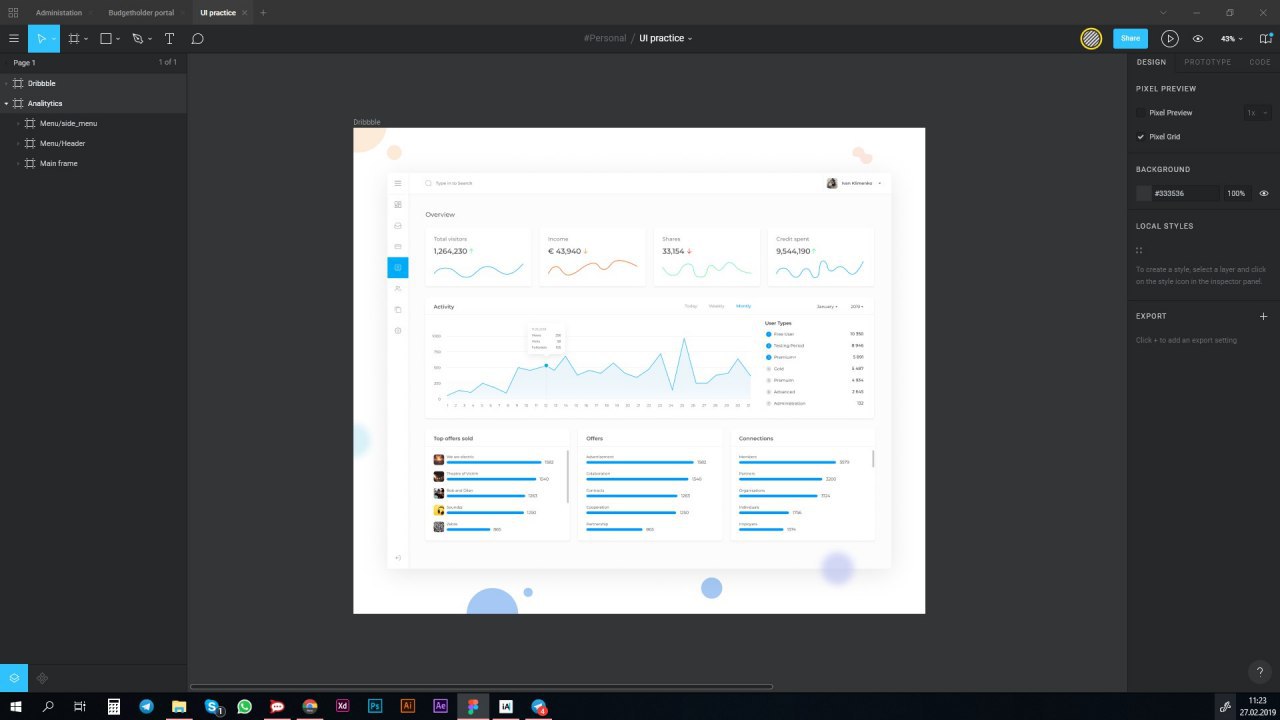
Task: Select the Frame tool
Action: [73, 38]
